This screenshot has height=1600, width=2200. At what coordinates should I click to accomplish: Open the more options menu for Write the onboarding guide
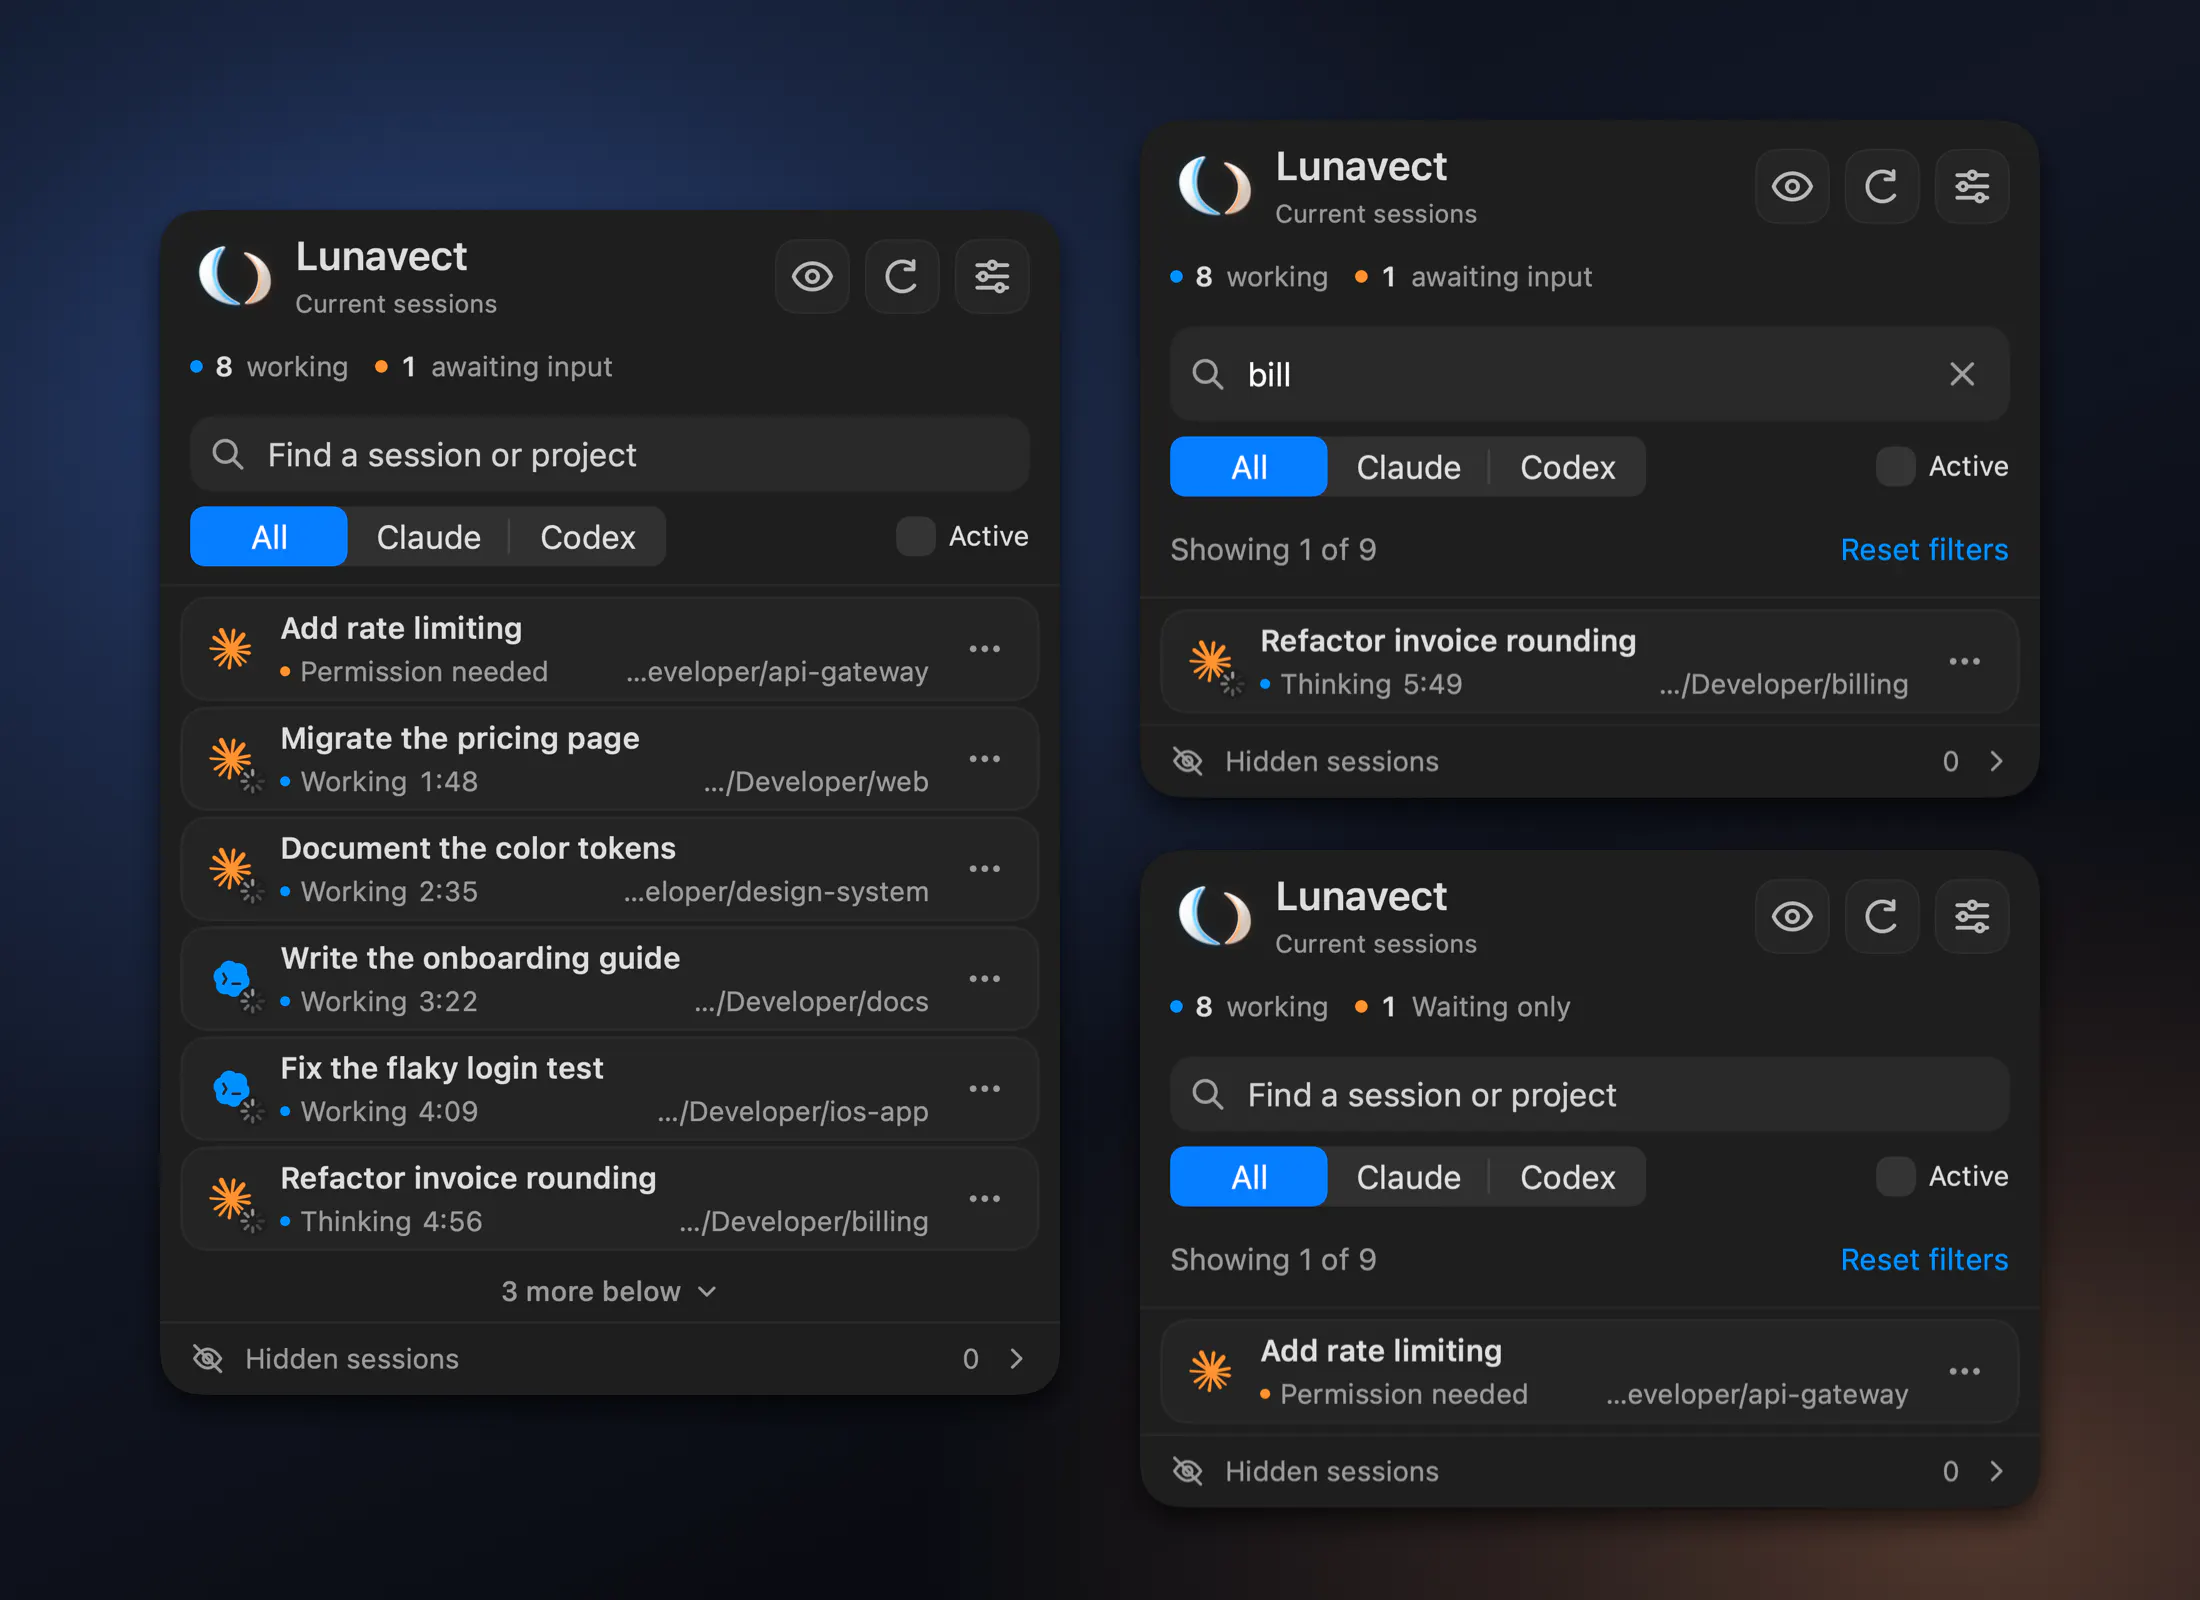985,979
